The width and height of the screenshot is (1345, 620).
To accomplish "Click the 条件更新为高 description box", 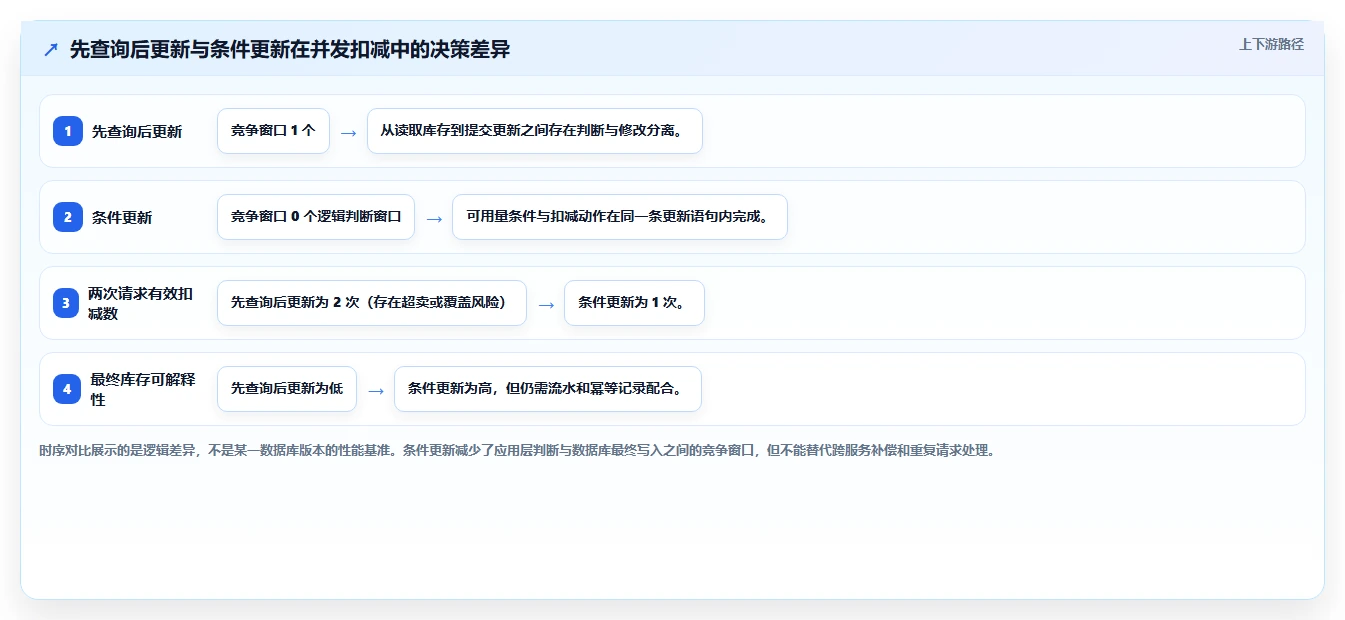I will (x=548, y=389).
